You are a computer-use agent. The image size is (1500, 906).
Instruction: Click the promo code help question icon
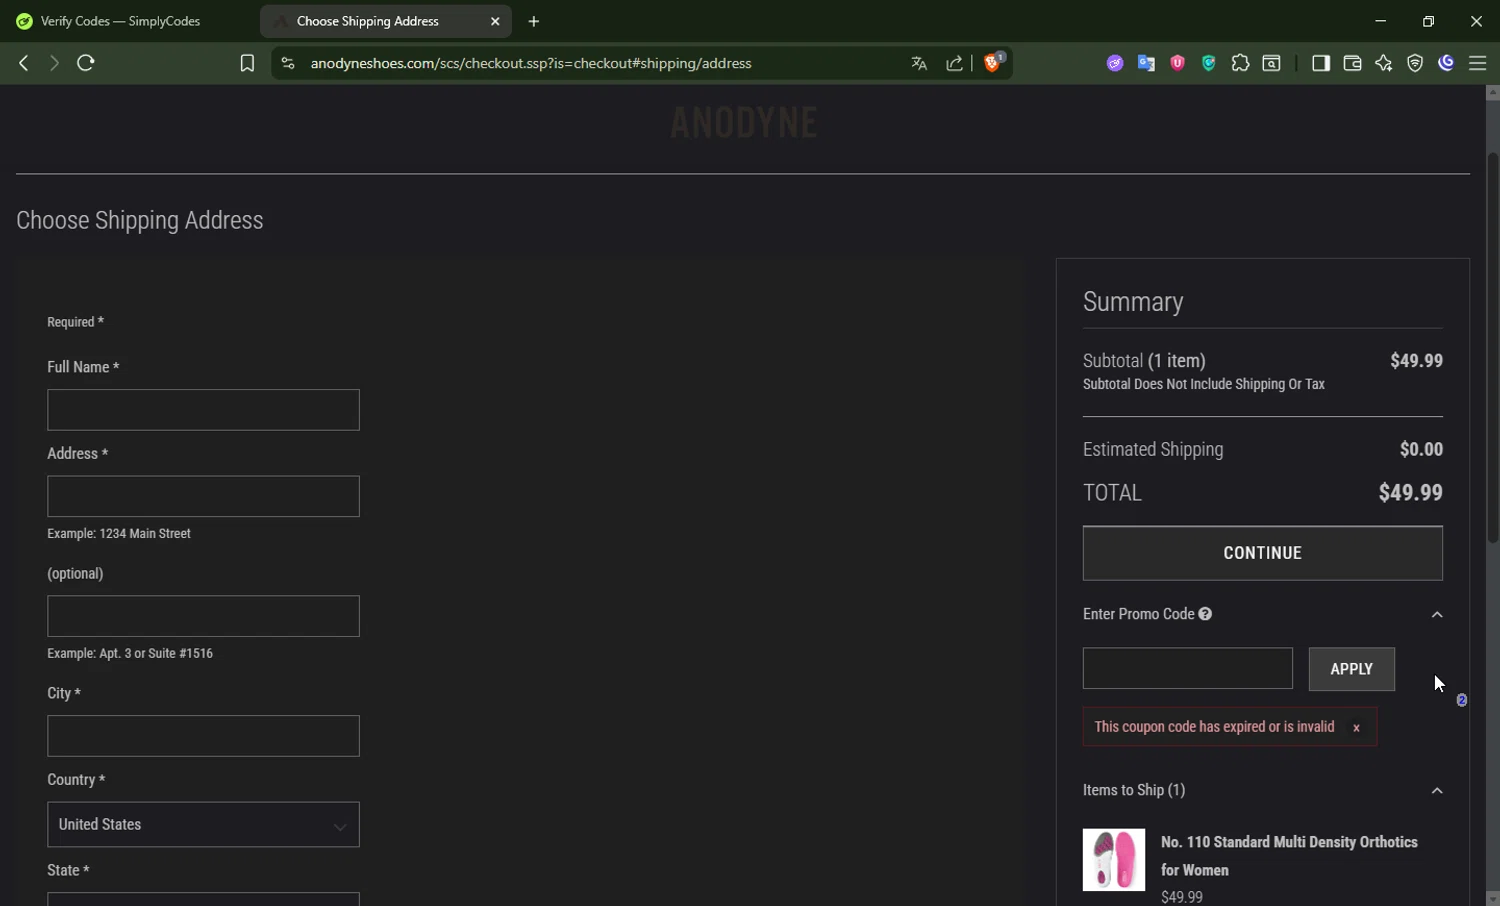point(1205,614)
